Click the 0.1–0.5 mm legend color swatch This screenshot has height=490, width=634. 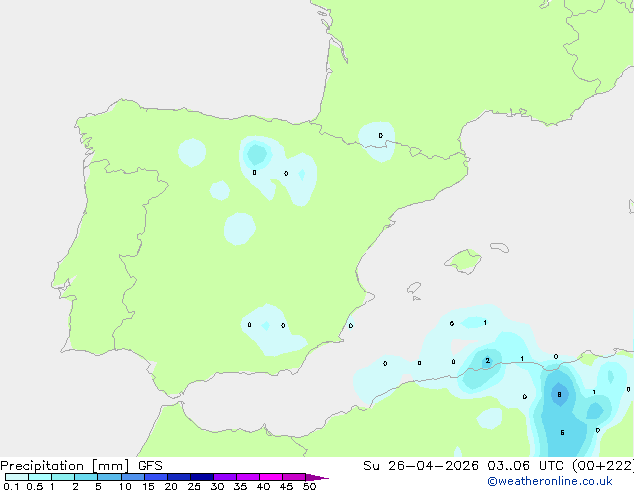coord(17,477)
